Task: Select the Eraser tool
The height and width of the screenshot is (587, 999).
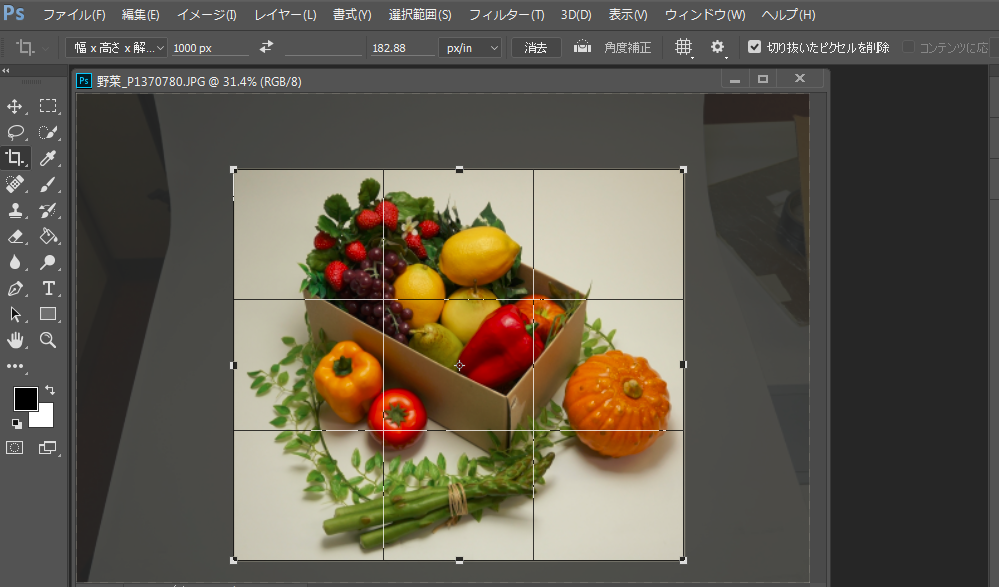Action: (15, 236)
